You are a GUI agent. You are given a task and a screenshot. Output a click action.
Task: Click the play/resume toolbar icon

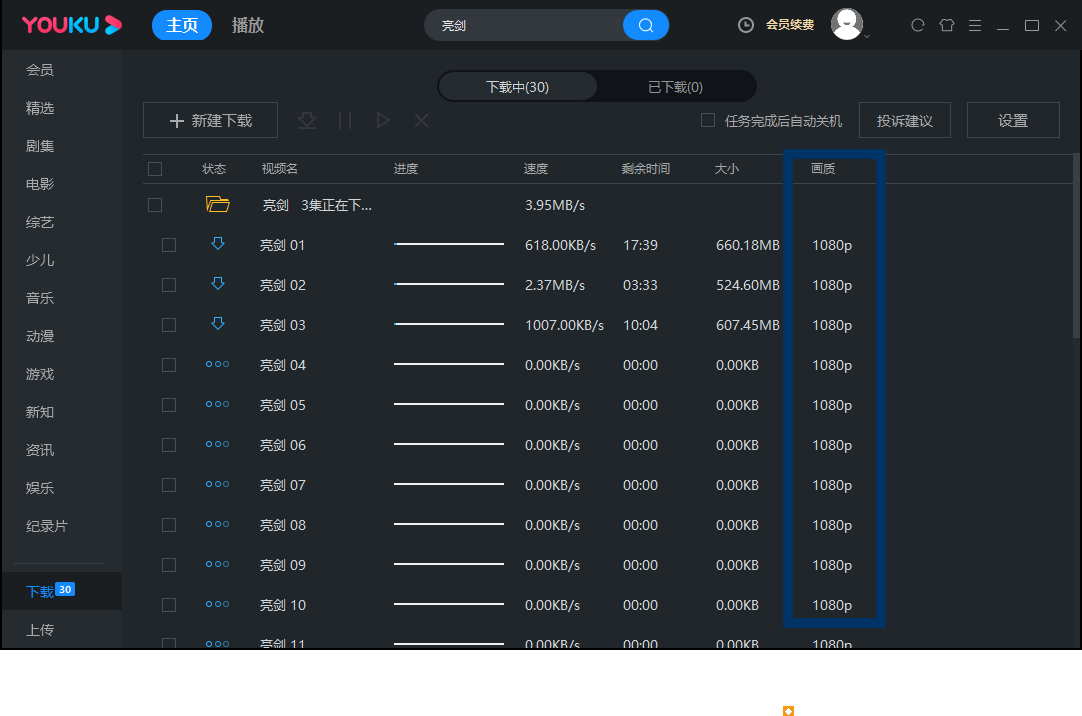tap(383, 121)
